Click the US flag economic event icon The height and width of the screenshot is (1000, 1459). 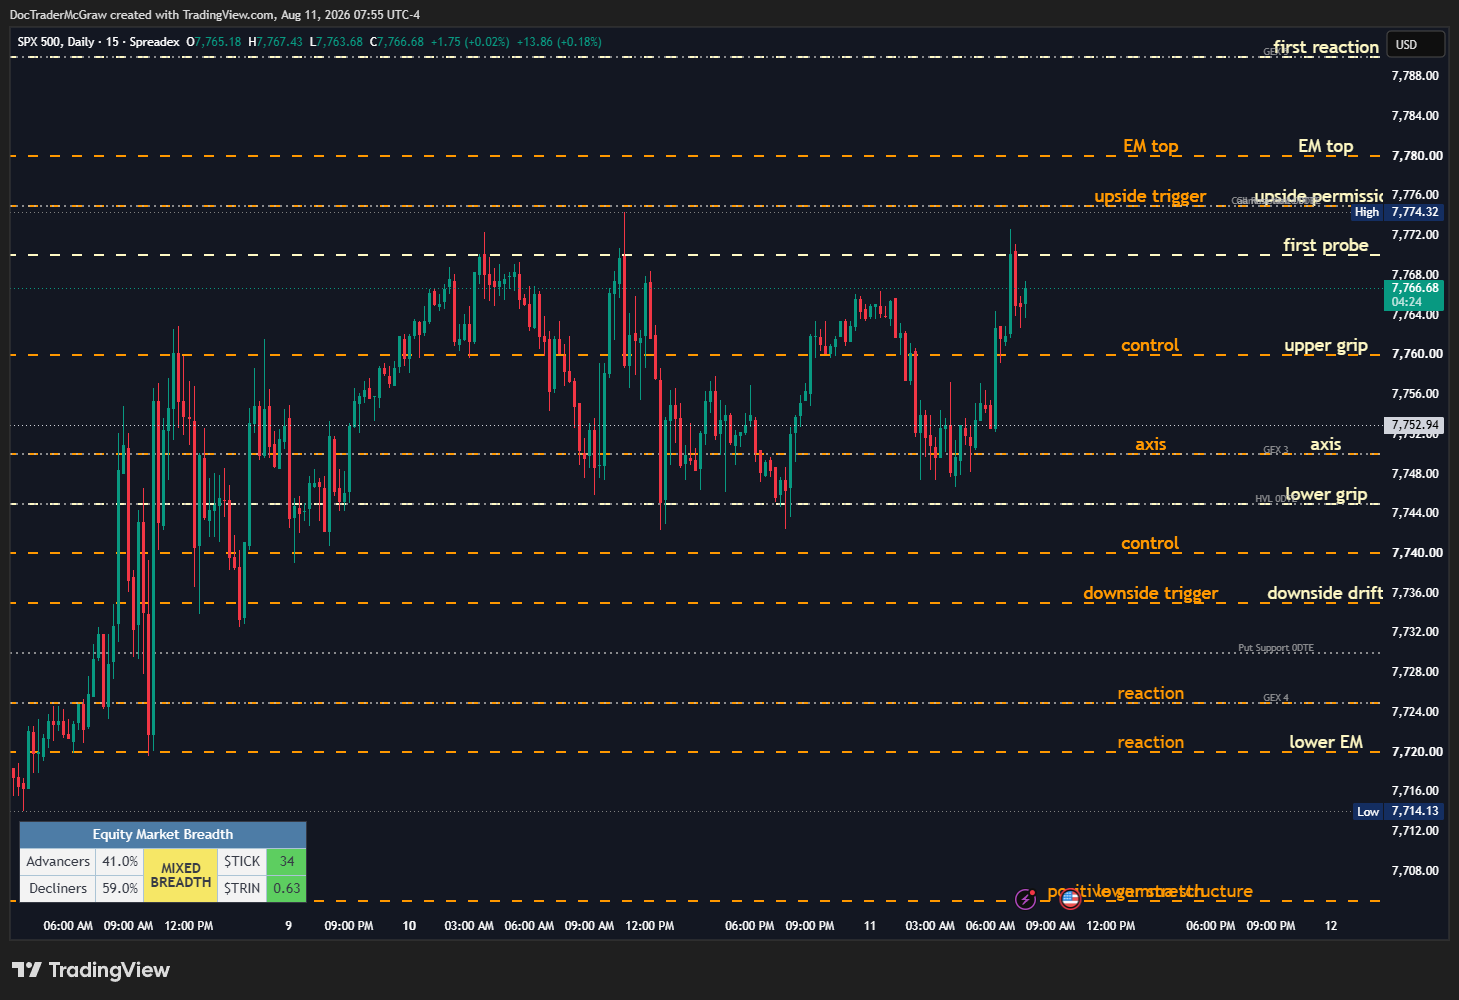tap(1070, 899)
